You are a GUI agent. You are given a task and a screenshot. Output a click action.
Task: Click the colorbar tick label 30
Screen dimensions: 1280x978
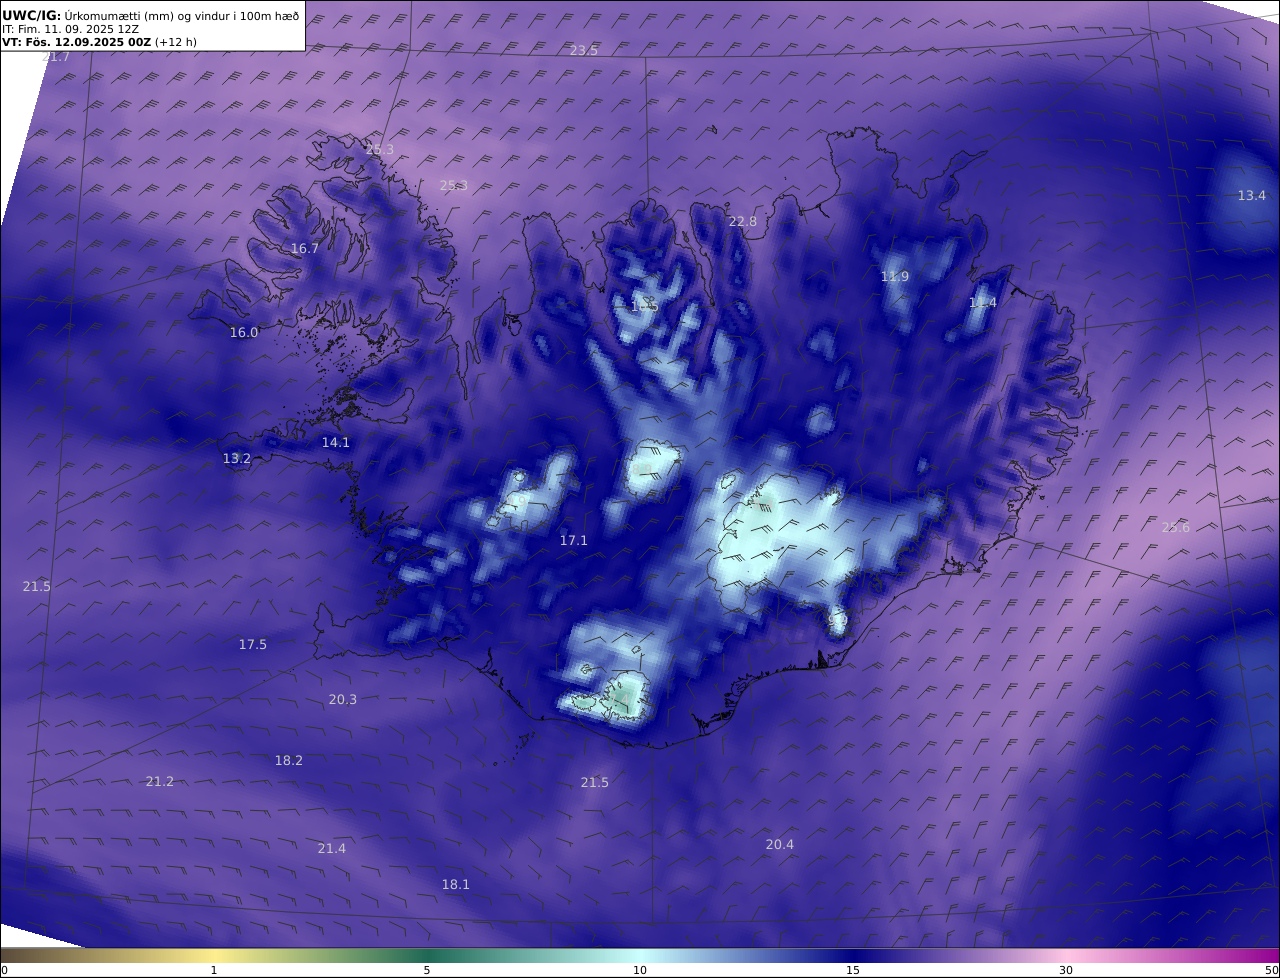(1066, 970)
